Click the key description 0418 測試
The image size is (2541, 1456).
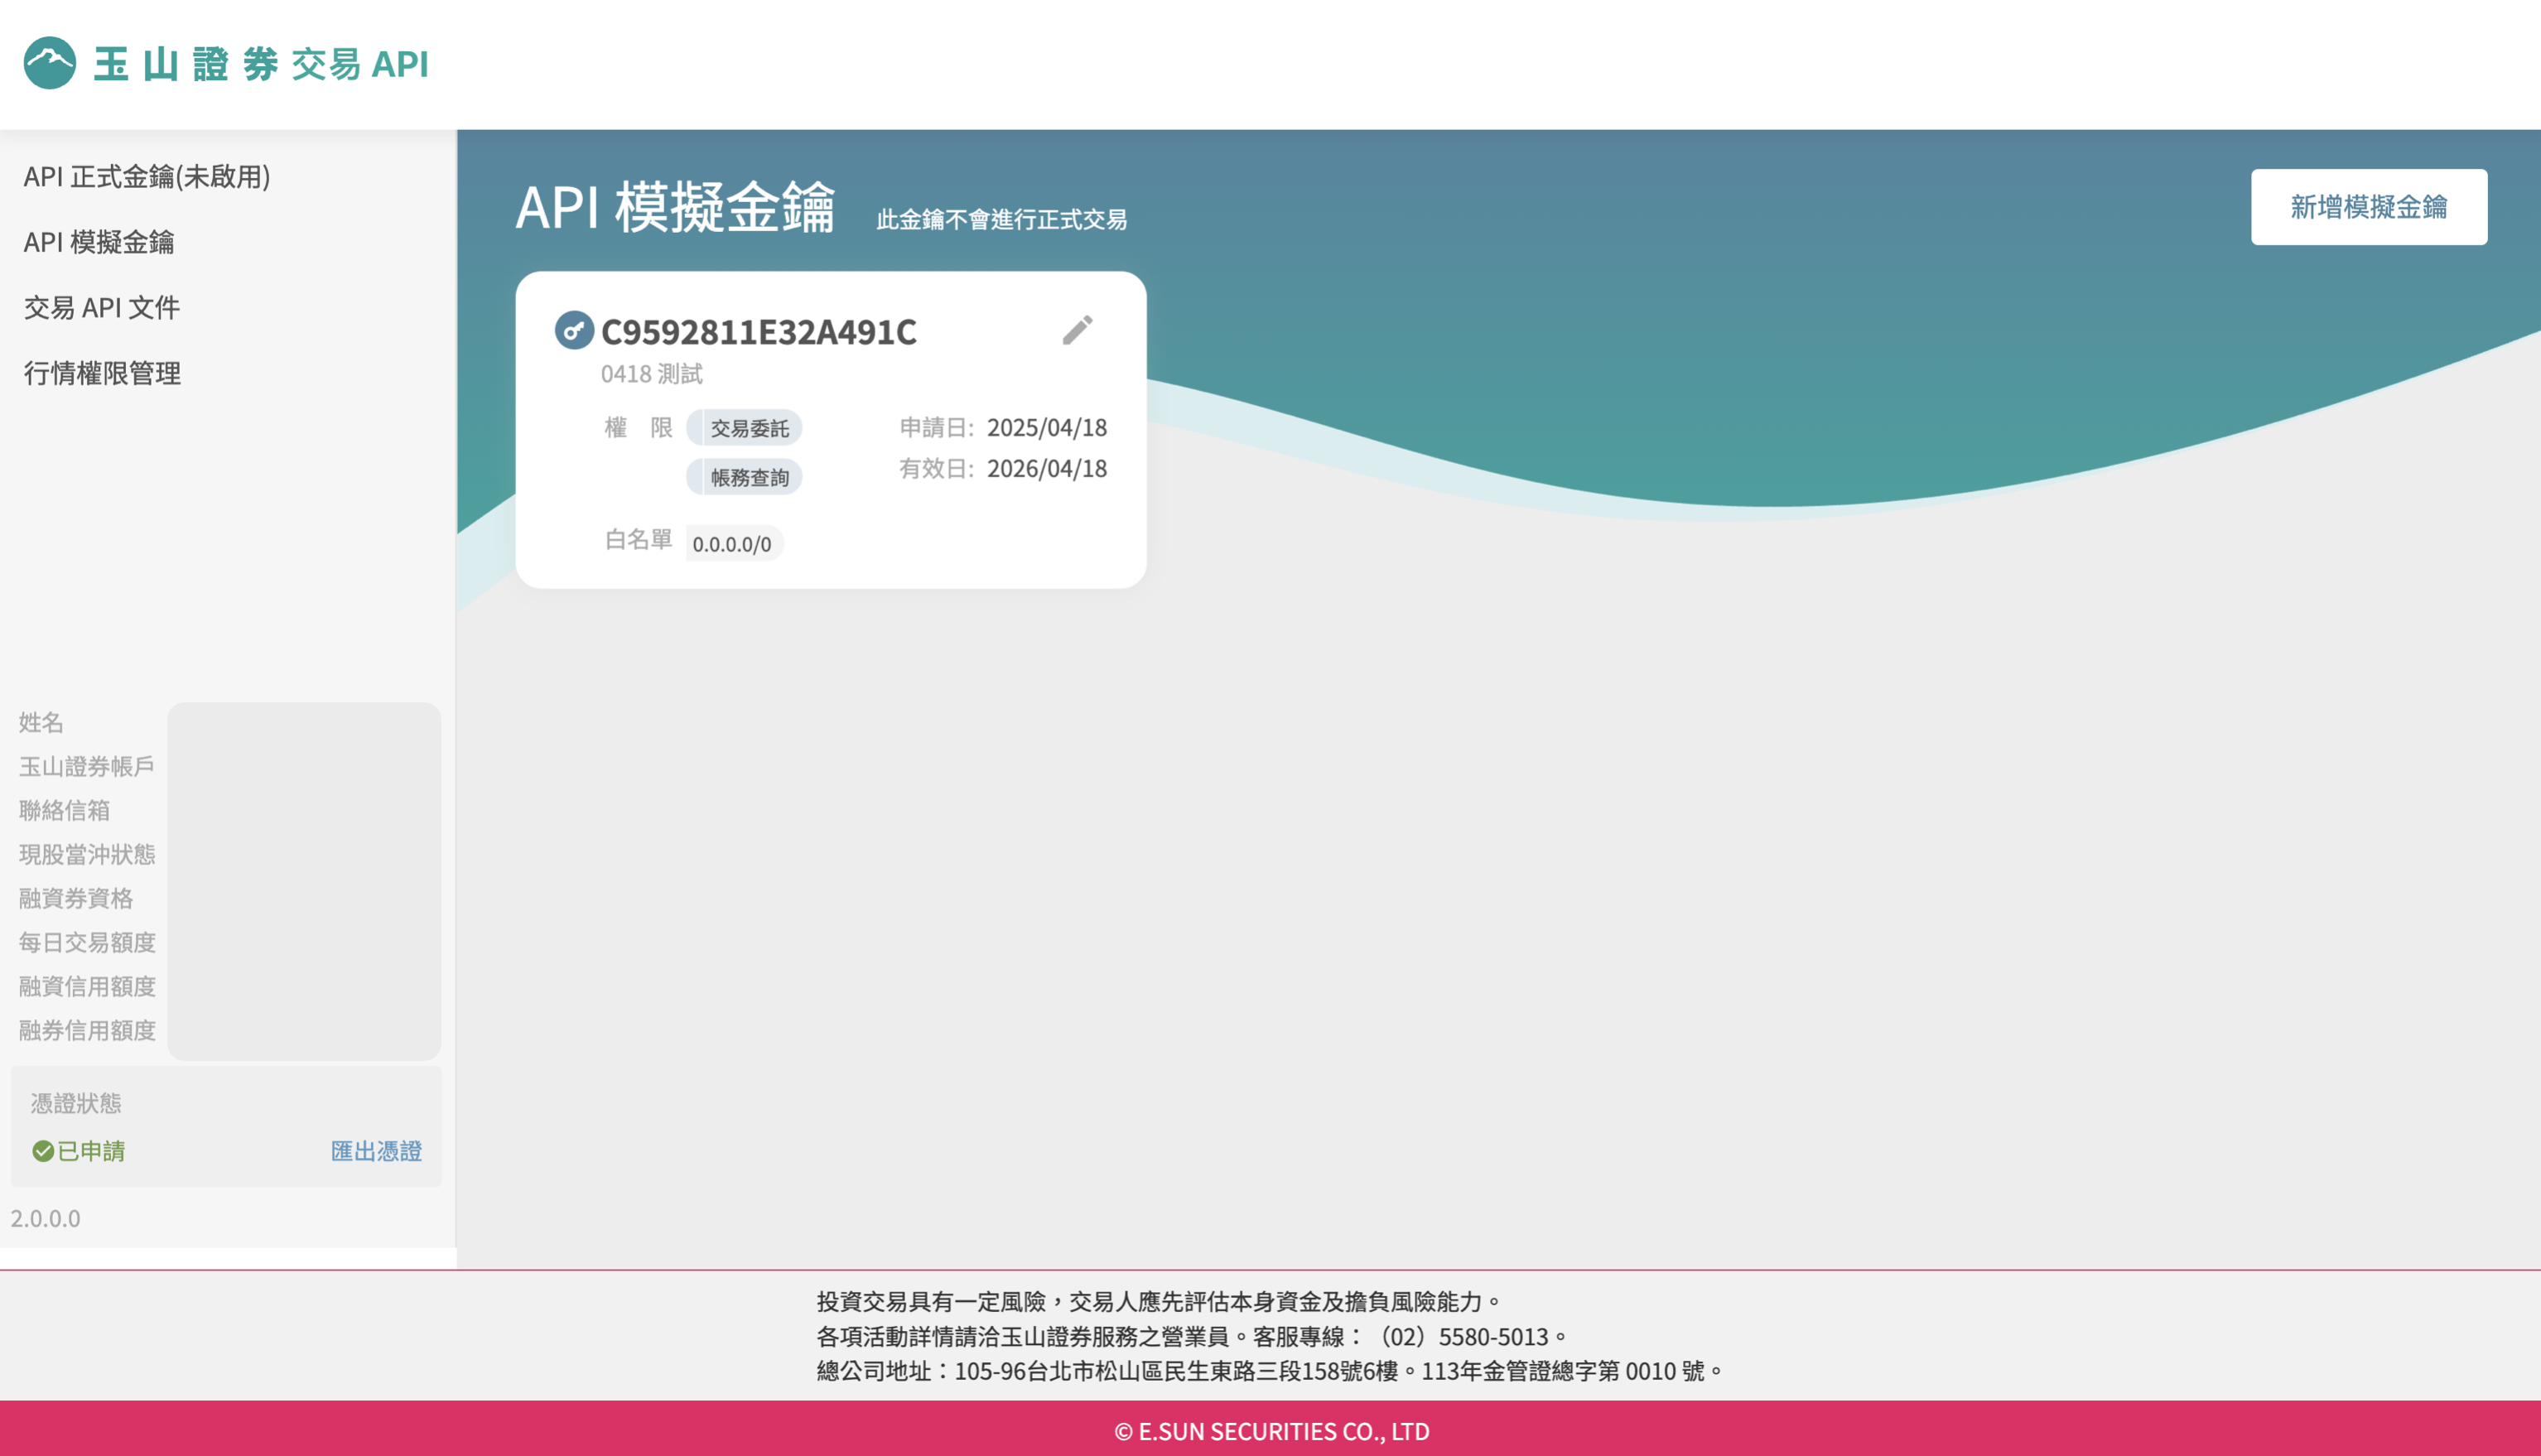pyautogui.click(x=652, y=374)
